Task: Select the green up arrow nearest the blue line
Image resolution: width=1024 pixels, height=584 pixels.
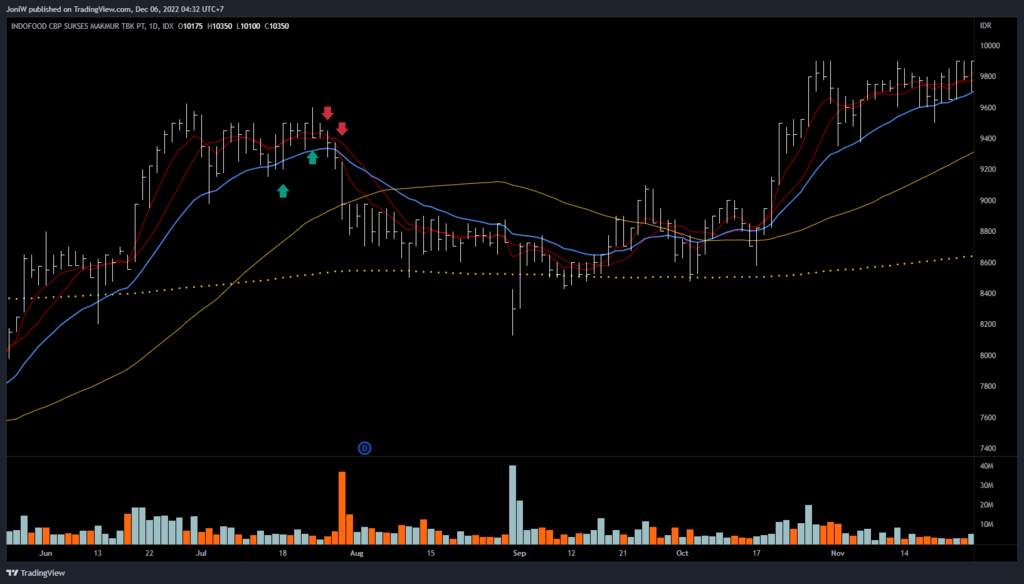Action: (x=312, y=157)
